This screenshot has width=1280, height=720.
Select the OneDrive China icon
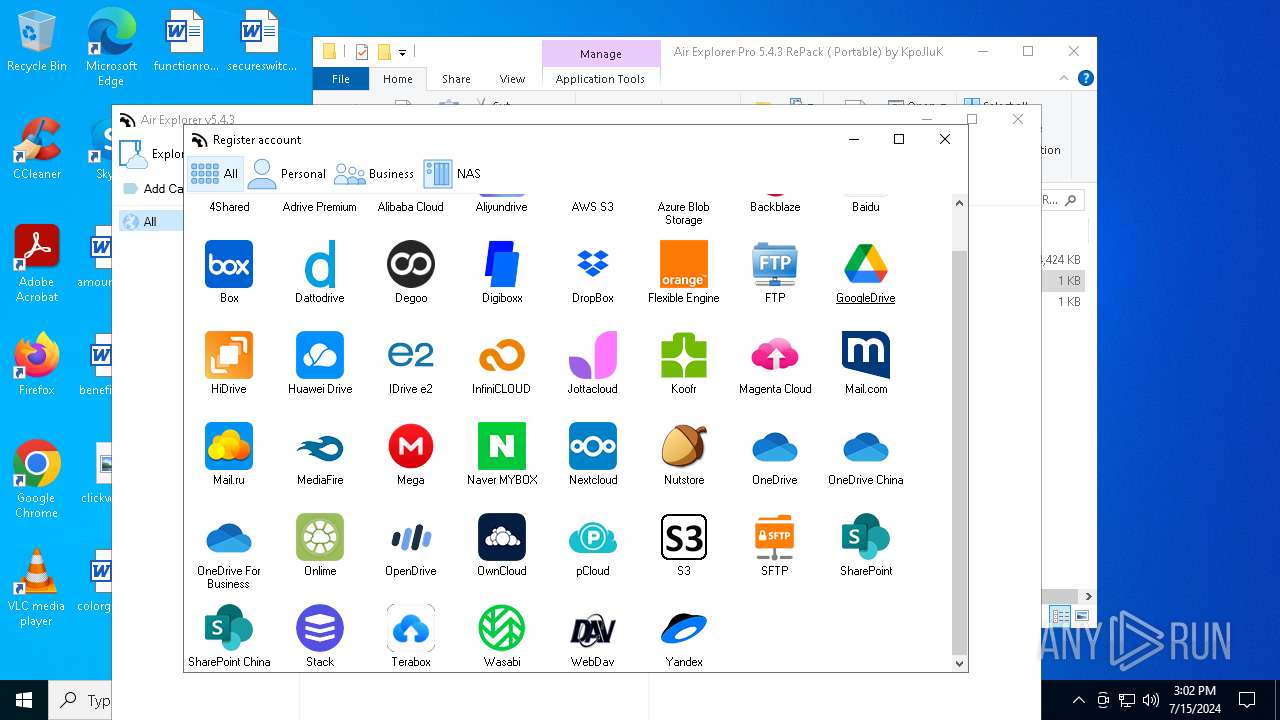(x=866, y=446)
